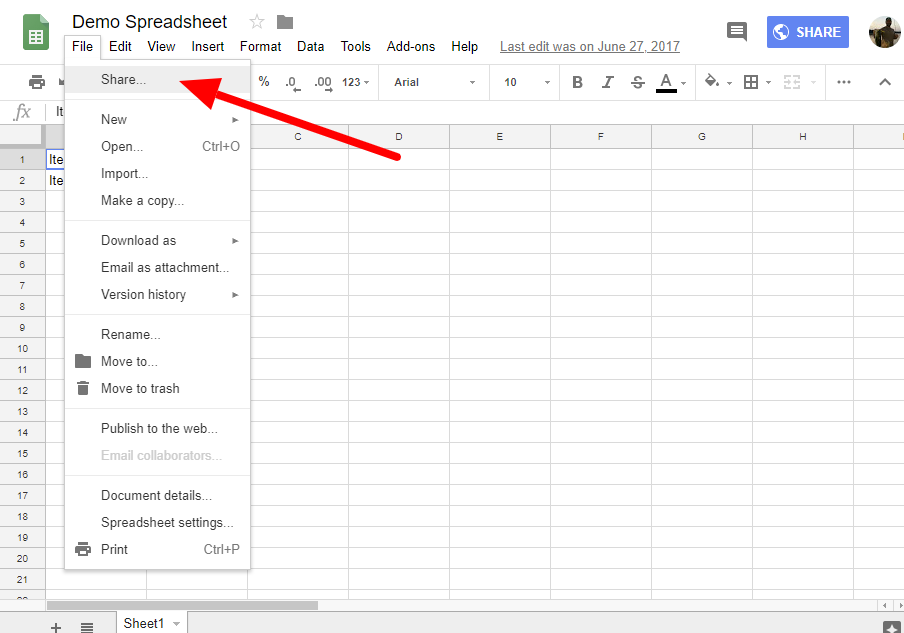Open the fill color paint bucket

712,82
